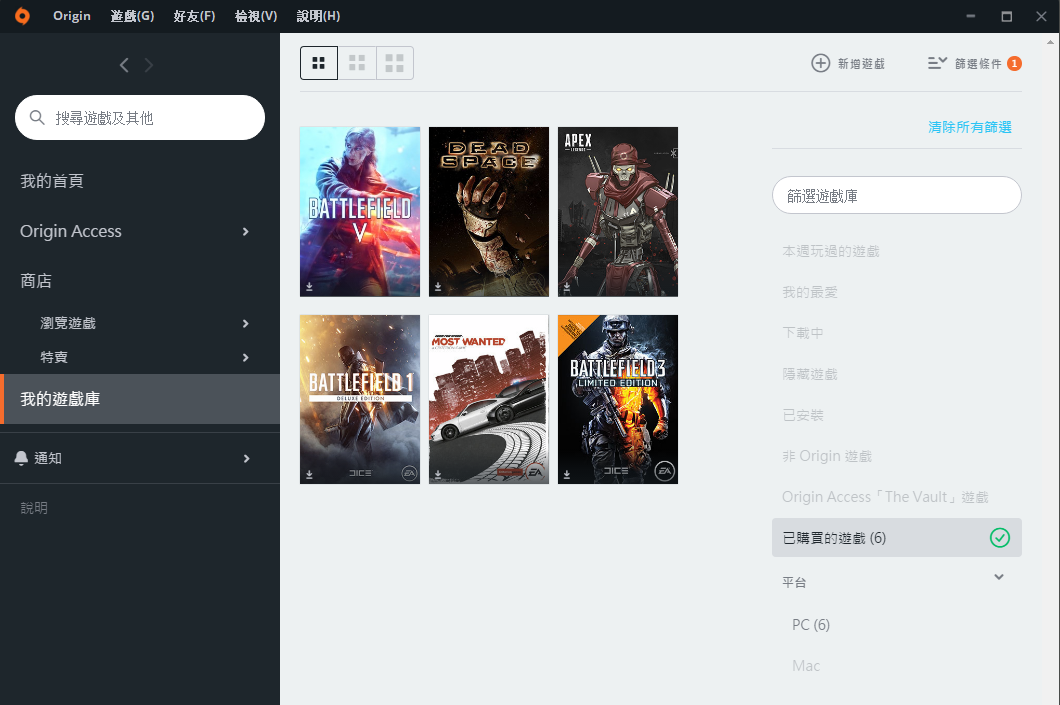Click 非 Origin 遊戲 filter
1060x705 pixels.
click(x=827, y=456)
